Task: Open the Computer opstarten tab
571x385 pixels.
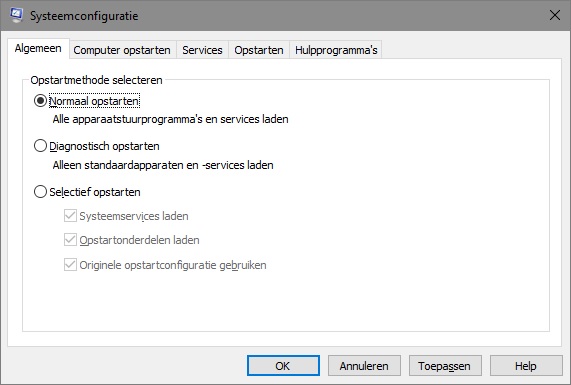Action: tap(122, 50)
